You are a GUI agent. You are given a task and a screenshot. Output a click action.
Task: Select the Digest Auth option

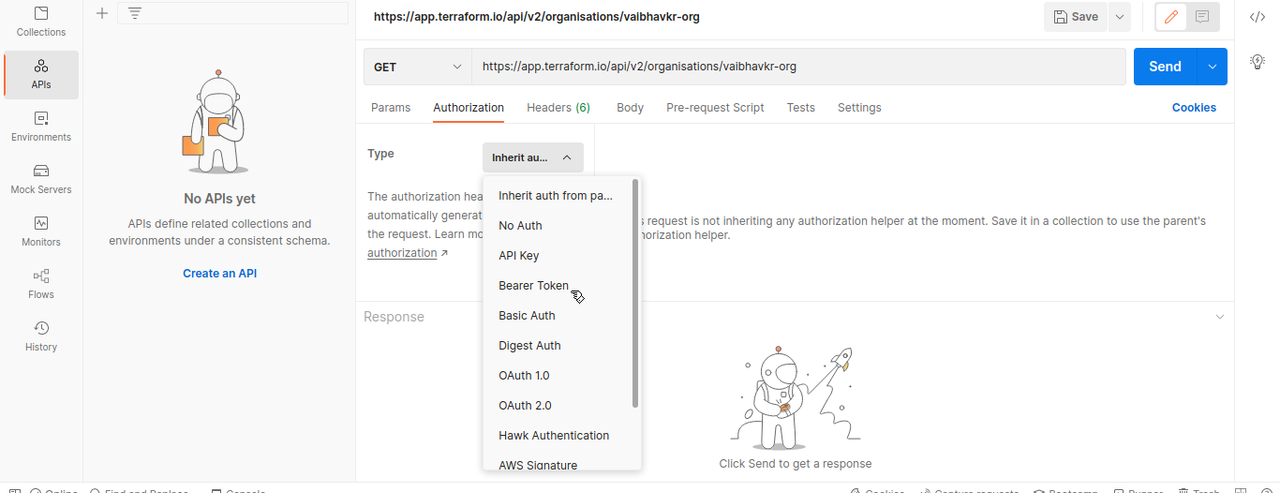tap(558, 346)
